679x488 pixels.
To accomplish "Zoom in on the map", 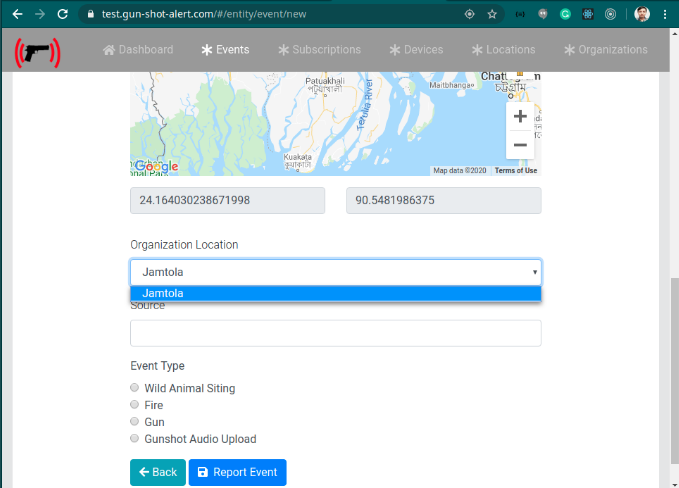I will coord(520,117).
